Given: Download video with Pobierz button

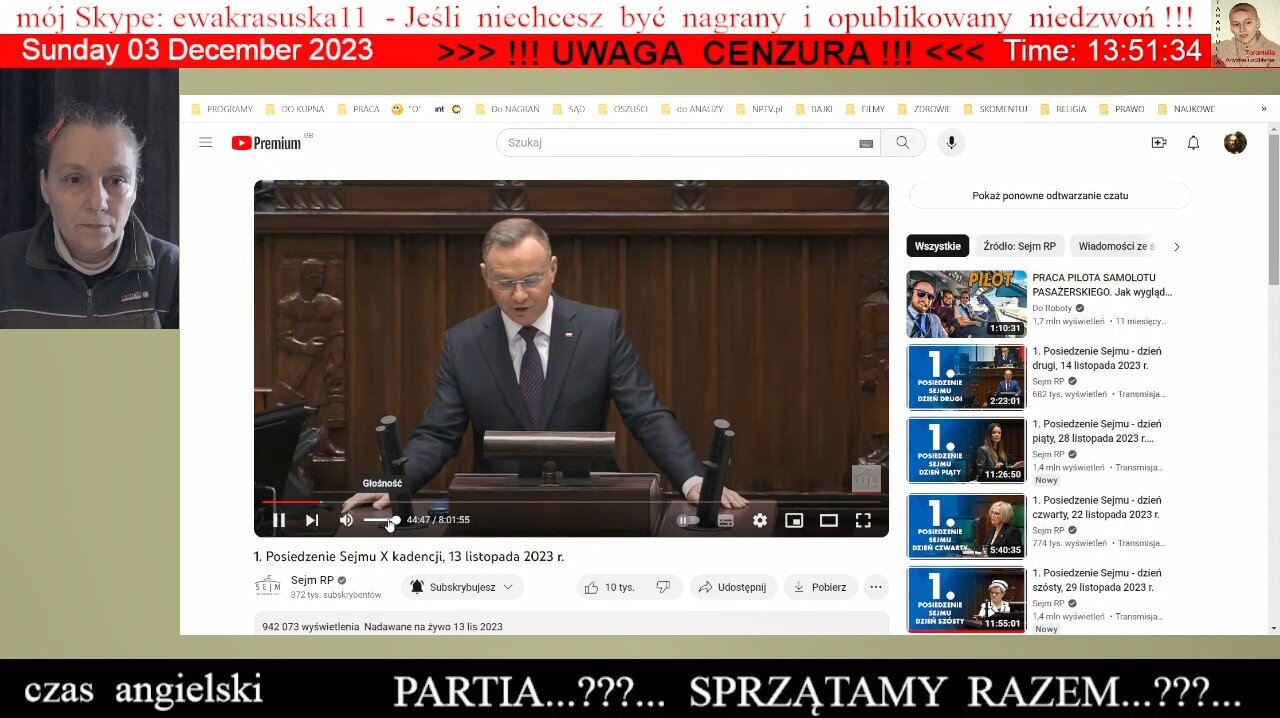Looking at the screenshot, I should click(x=820, y=587).
